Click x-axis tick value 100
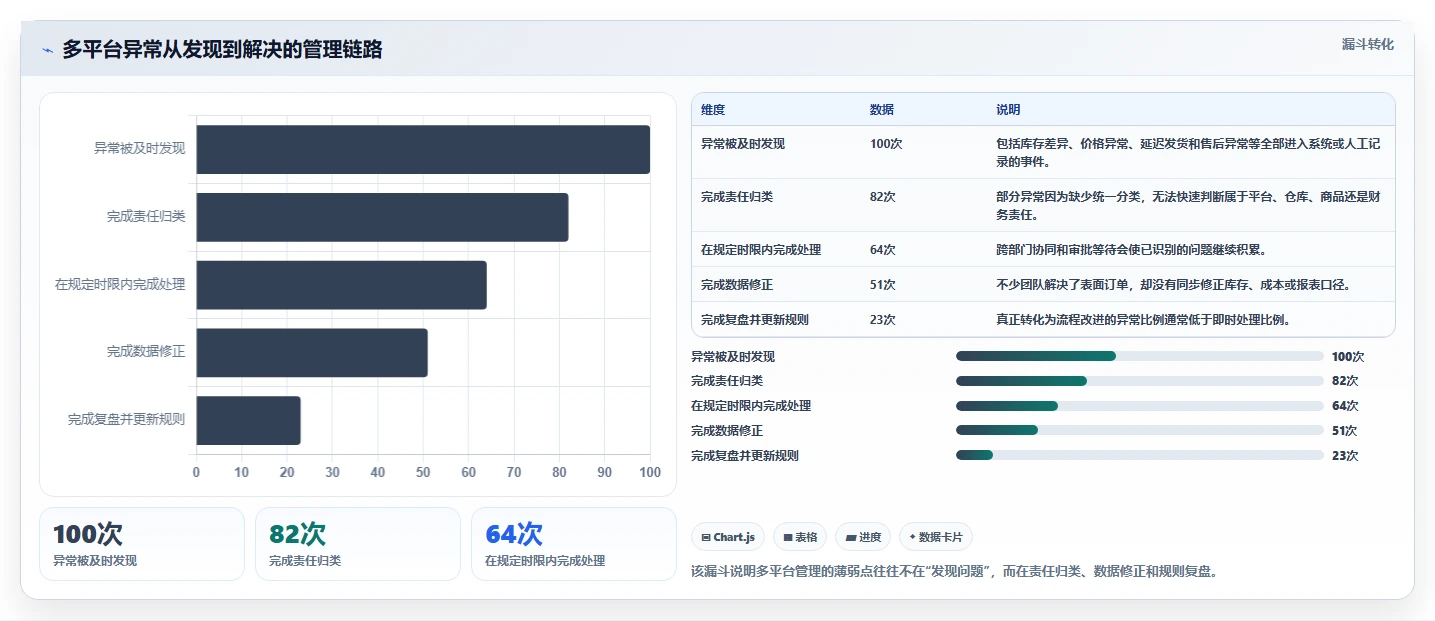 coord(650,472)
